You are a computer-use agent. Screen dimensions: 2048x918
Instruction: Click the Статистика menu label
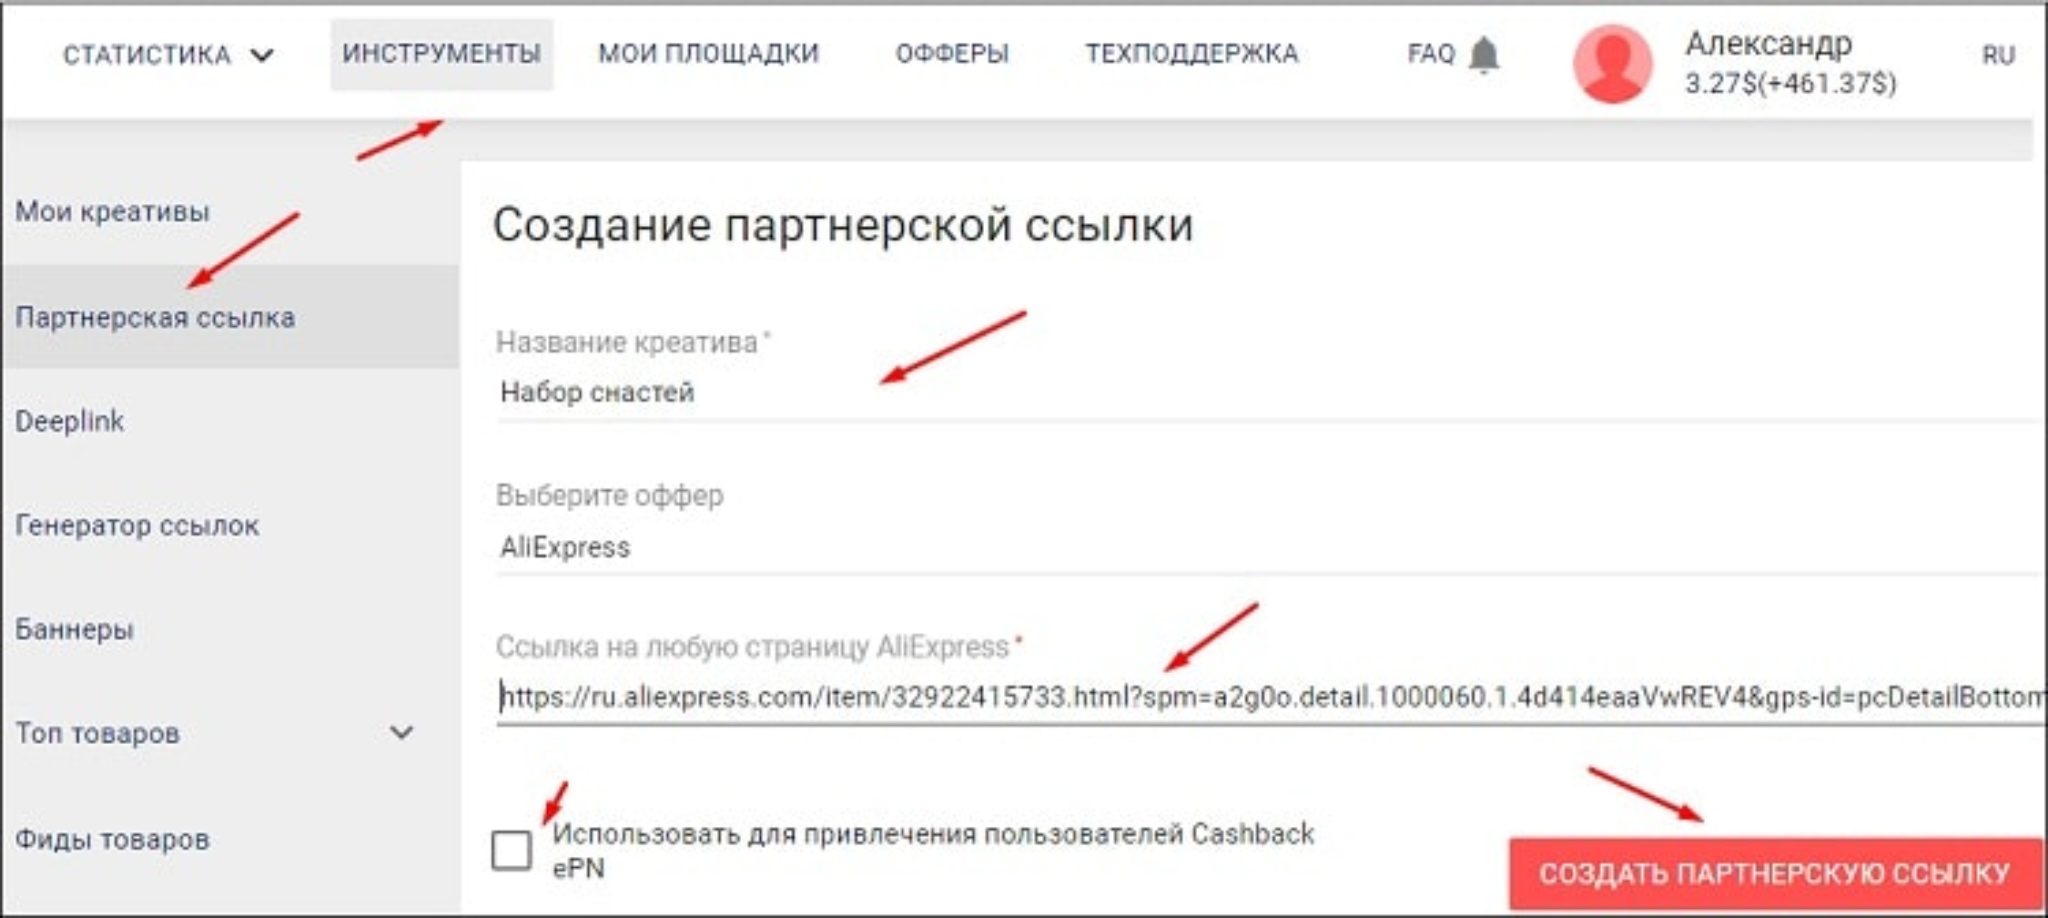click(147, 55)
